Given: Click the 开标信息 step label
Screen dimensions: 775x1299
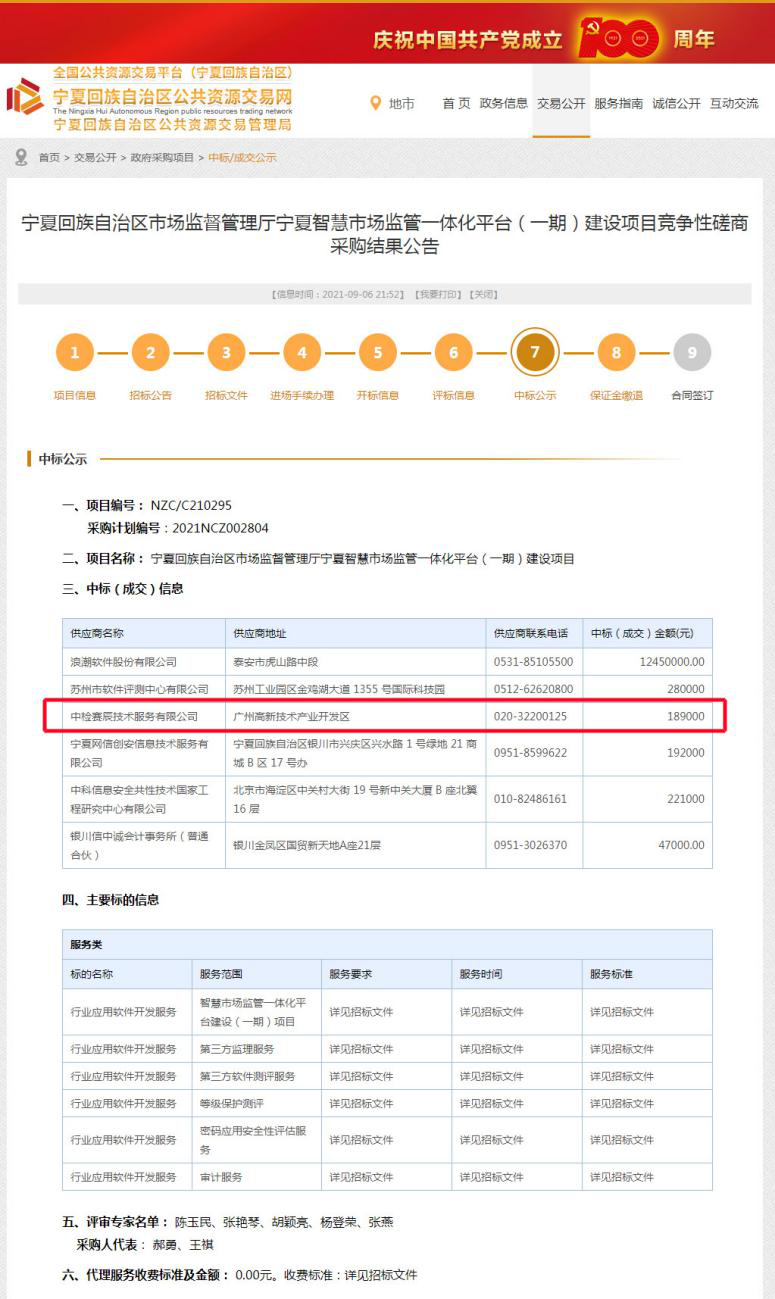Looking at the screenshot, I should (378, 396).
